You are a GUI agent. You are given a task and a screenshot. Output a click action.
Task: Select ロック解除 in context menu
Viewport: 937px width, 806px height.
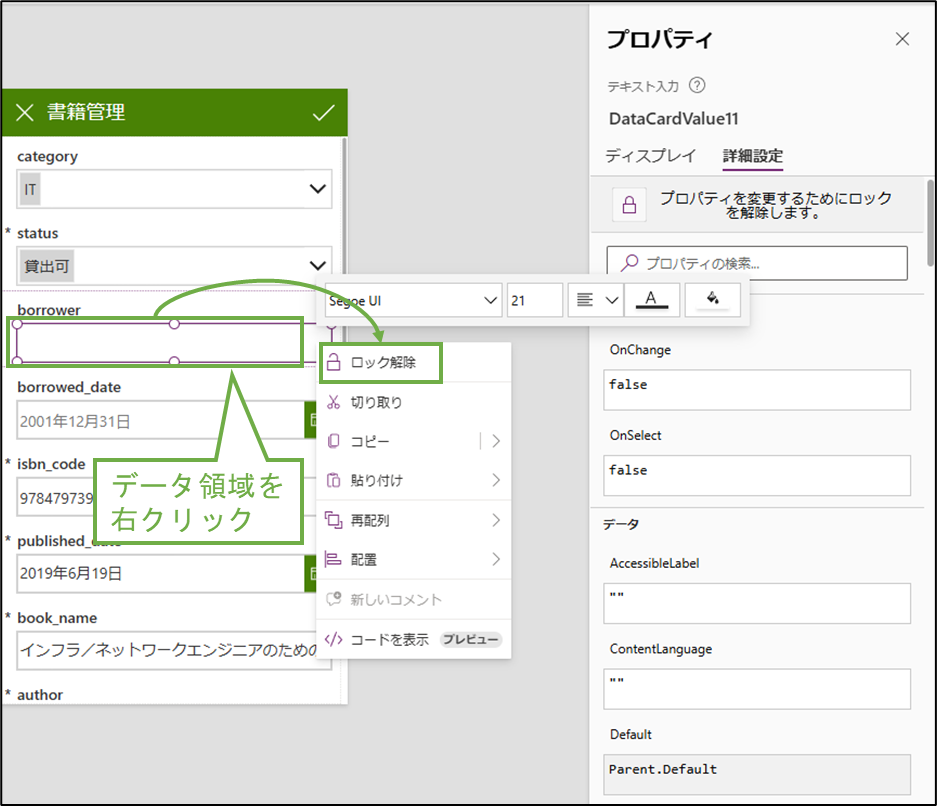coord(414,363)
